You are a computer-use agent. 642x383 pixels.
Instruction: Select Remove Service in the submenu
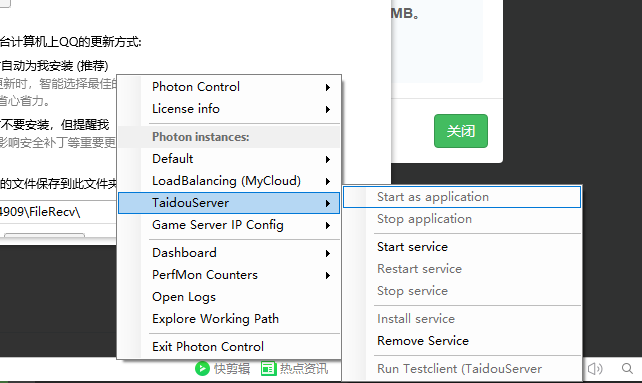coord(462,341)
